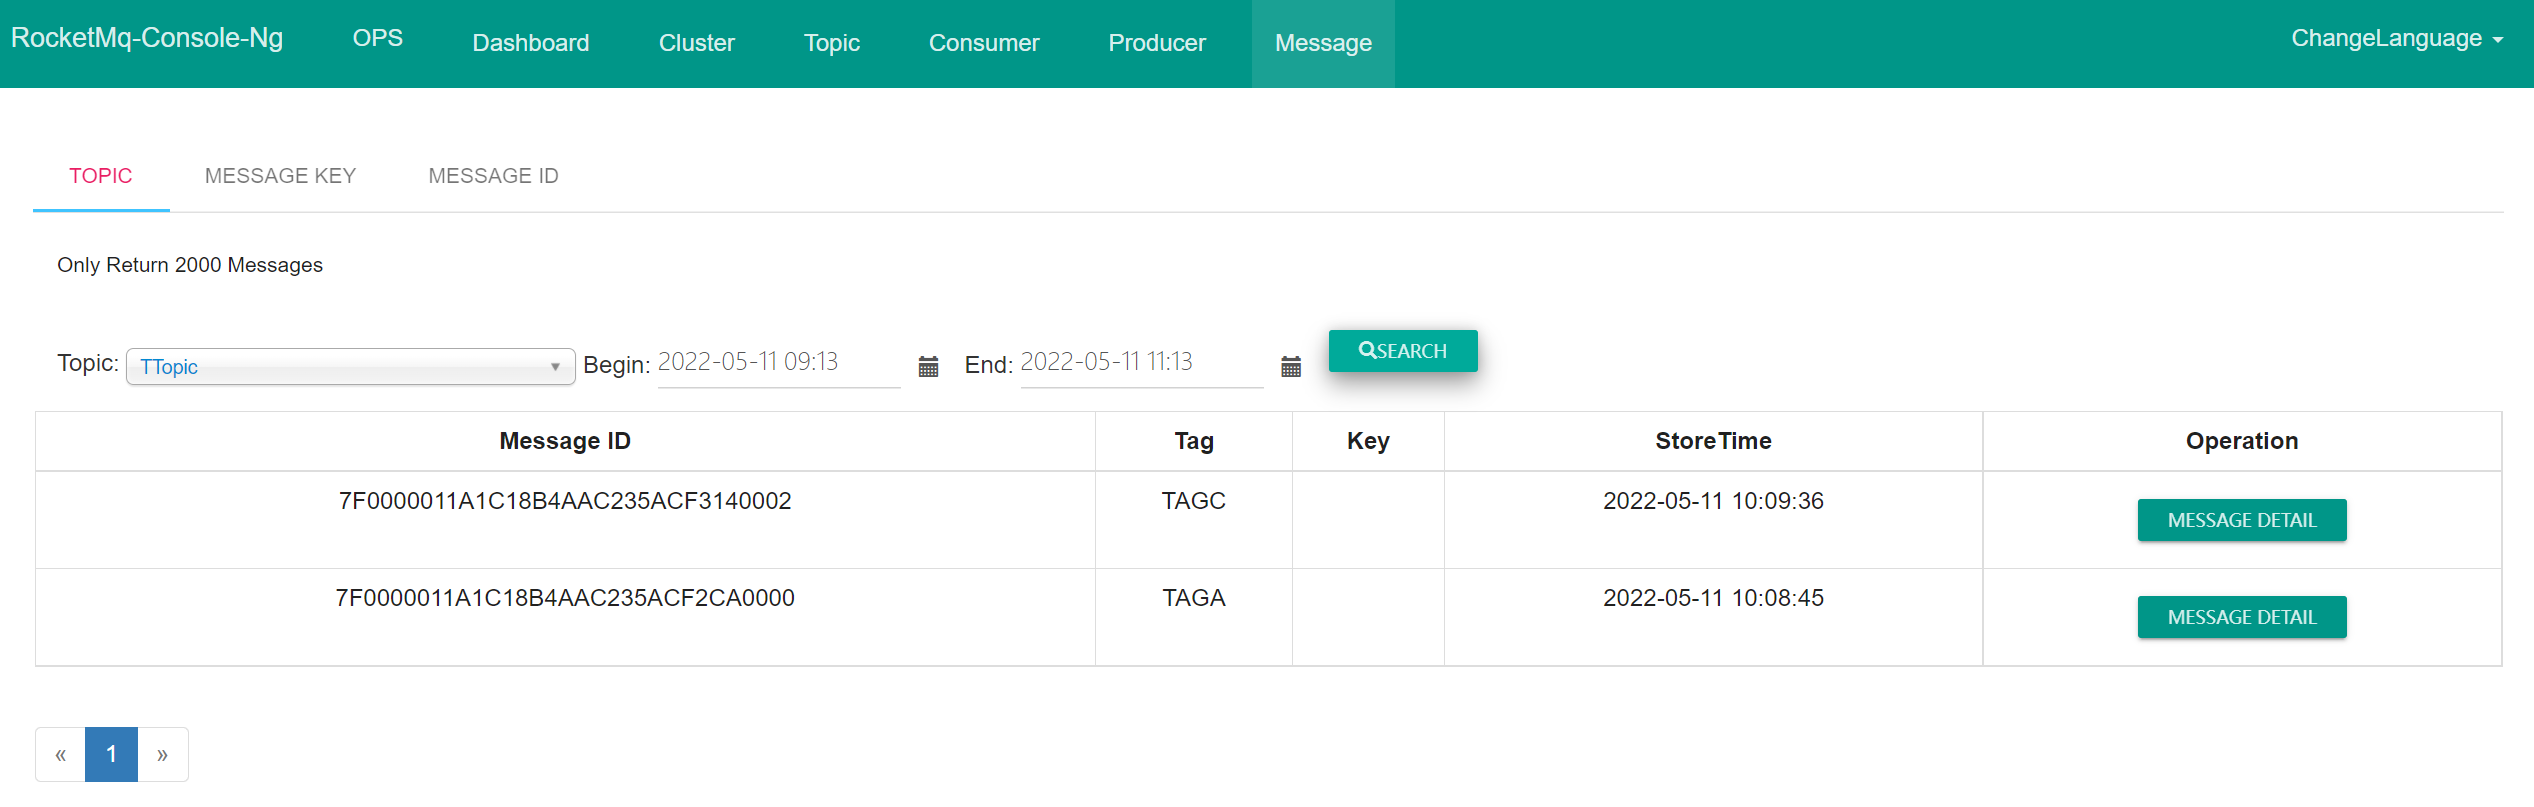Open the Consumer page in navbar

coord(983,43)
